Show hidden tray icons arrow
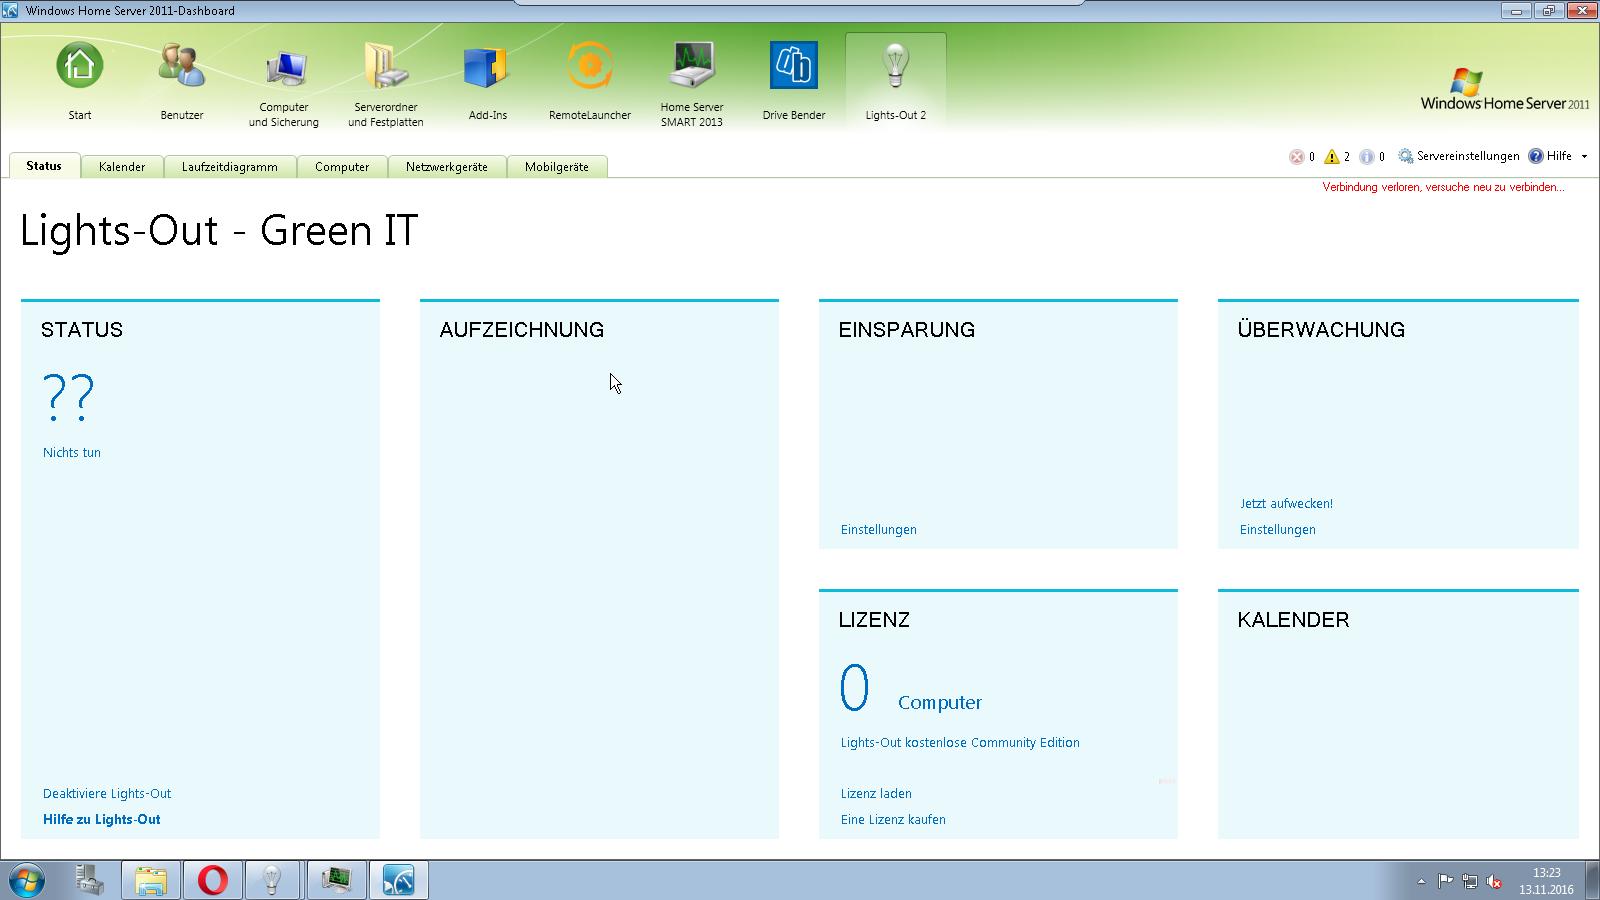 pyautogui.click(x=1421, y=882)
